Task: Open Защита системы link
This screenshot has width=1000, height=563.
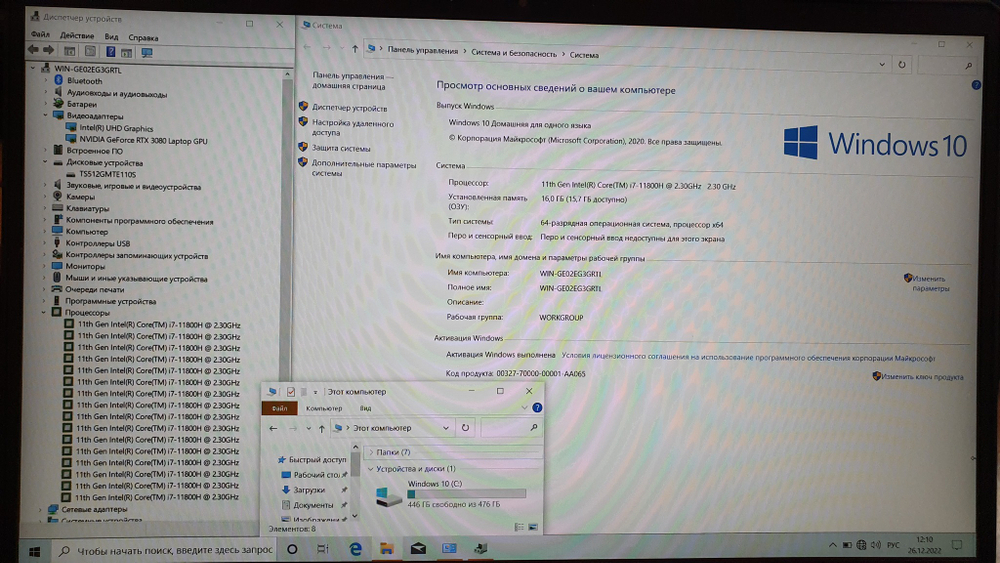Action: coord(341,148)
